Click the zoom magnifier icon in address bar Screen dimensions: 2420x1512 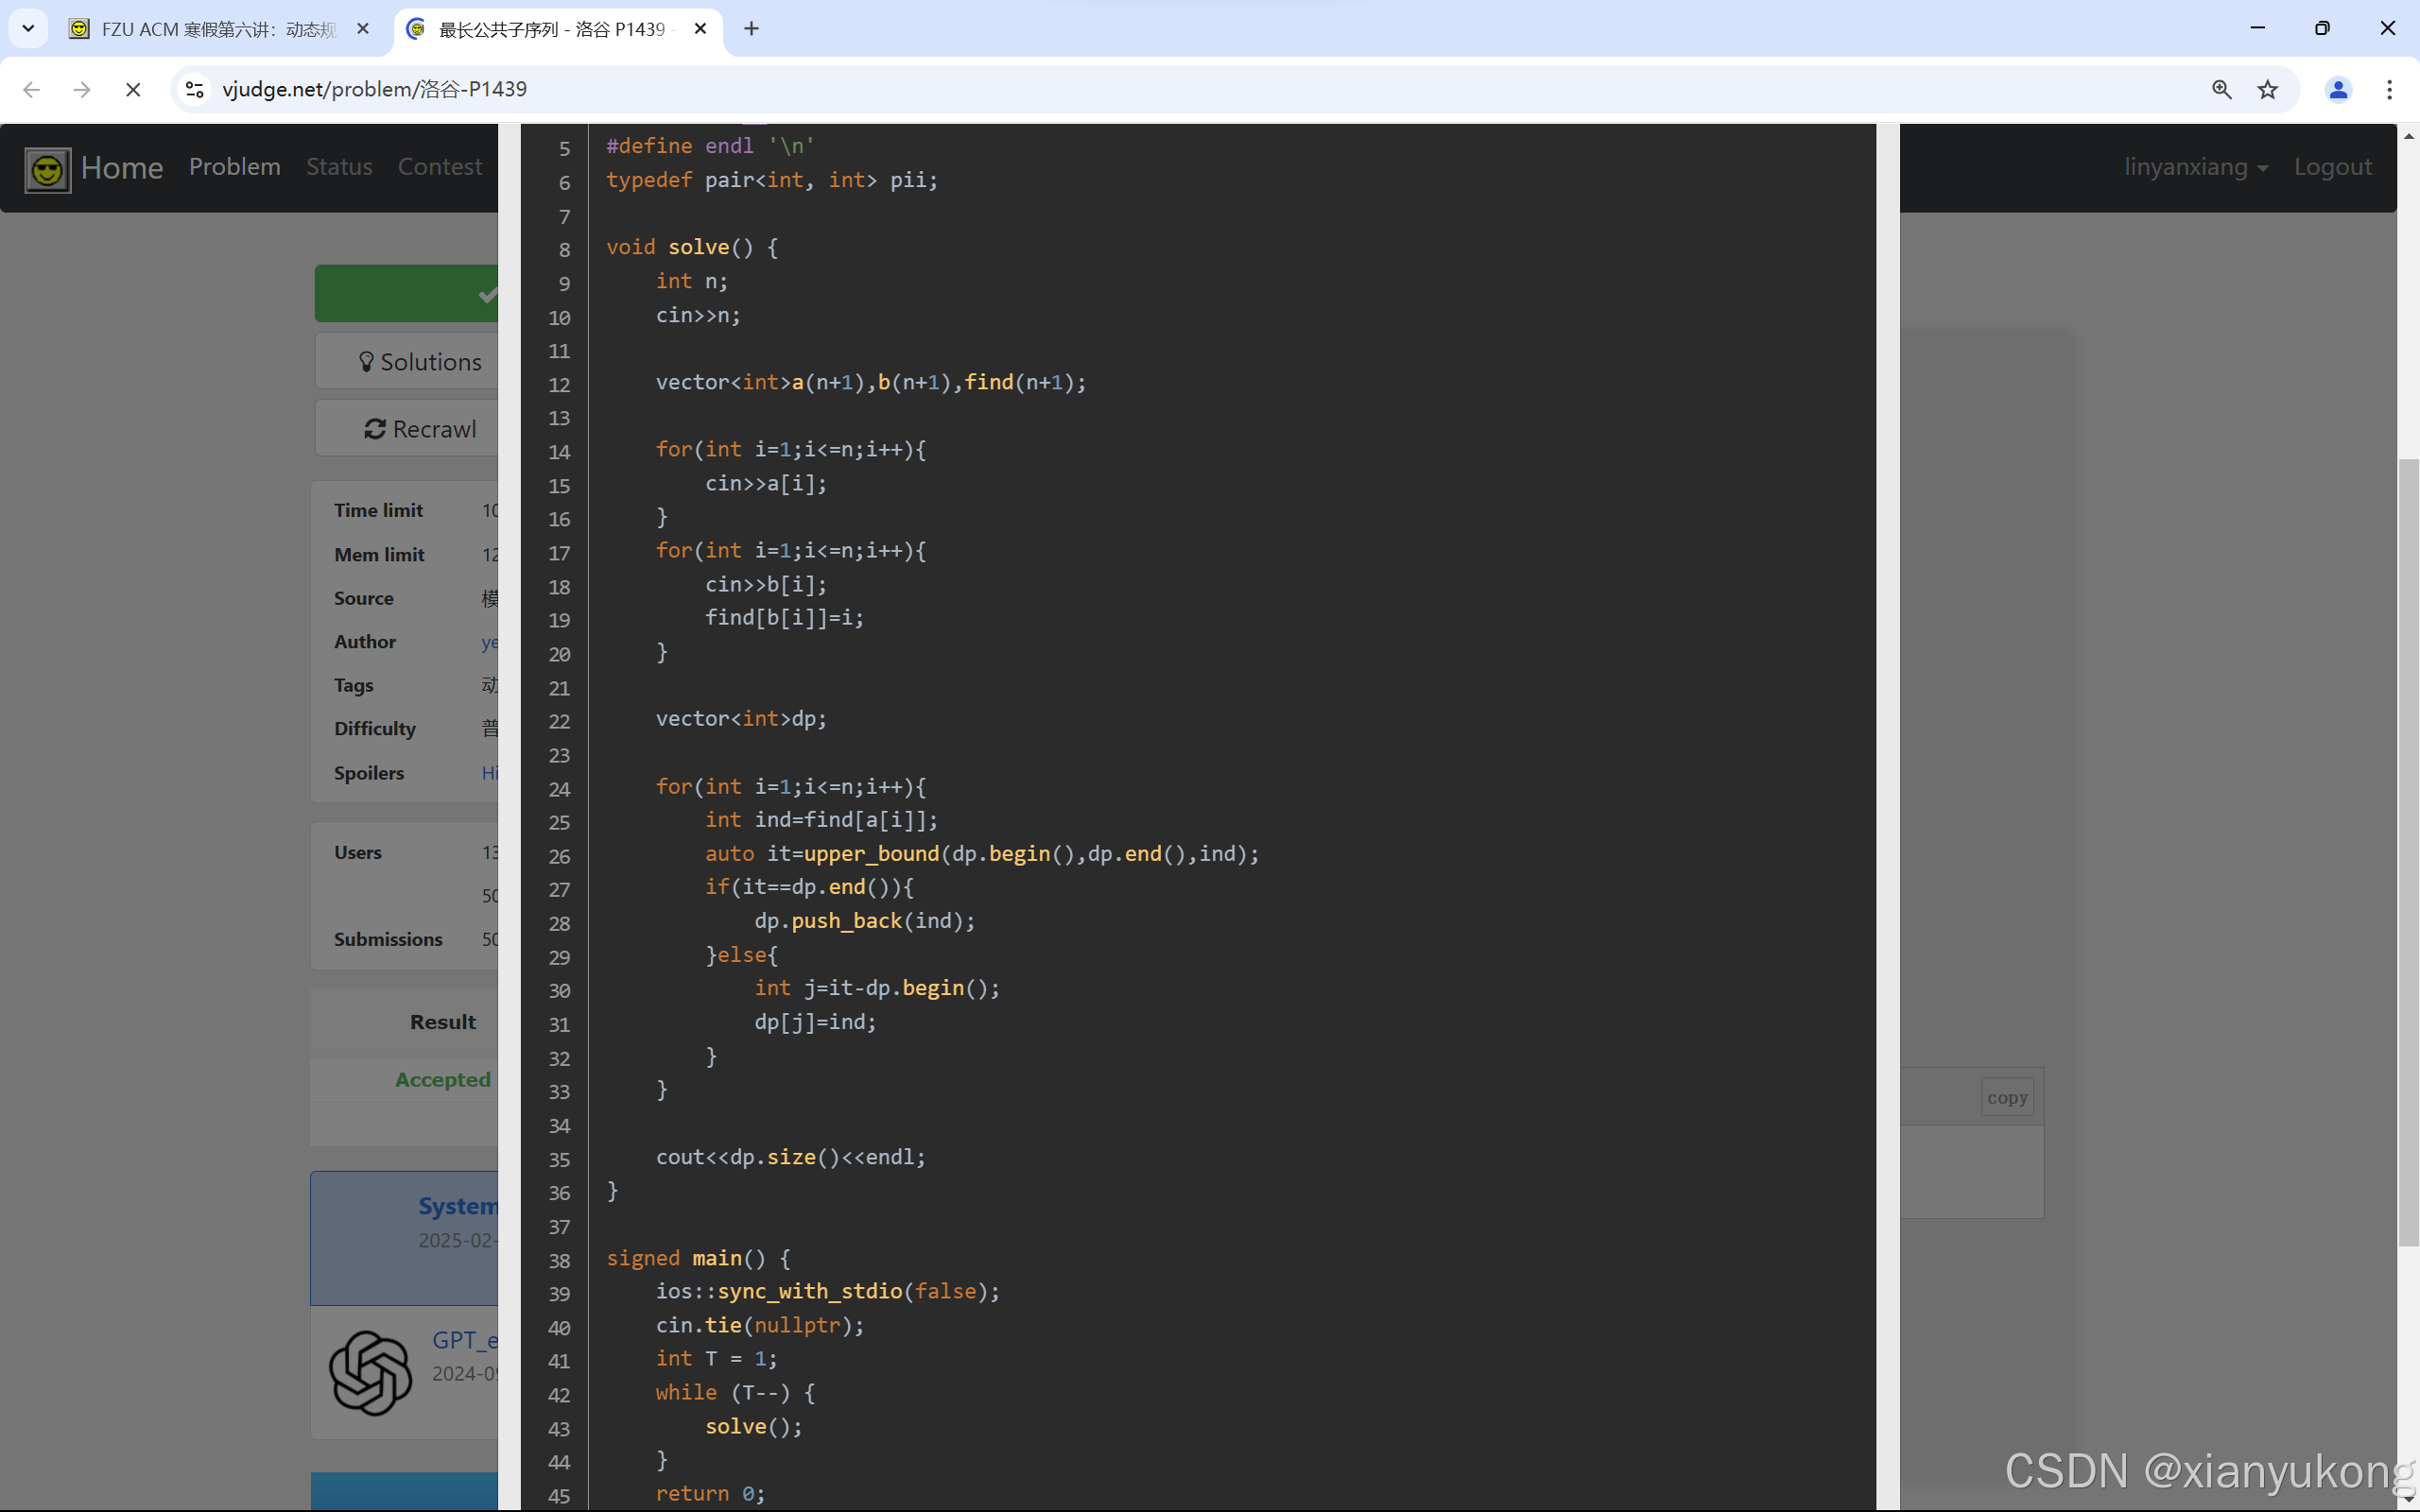tap(2221, 90)
